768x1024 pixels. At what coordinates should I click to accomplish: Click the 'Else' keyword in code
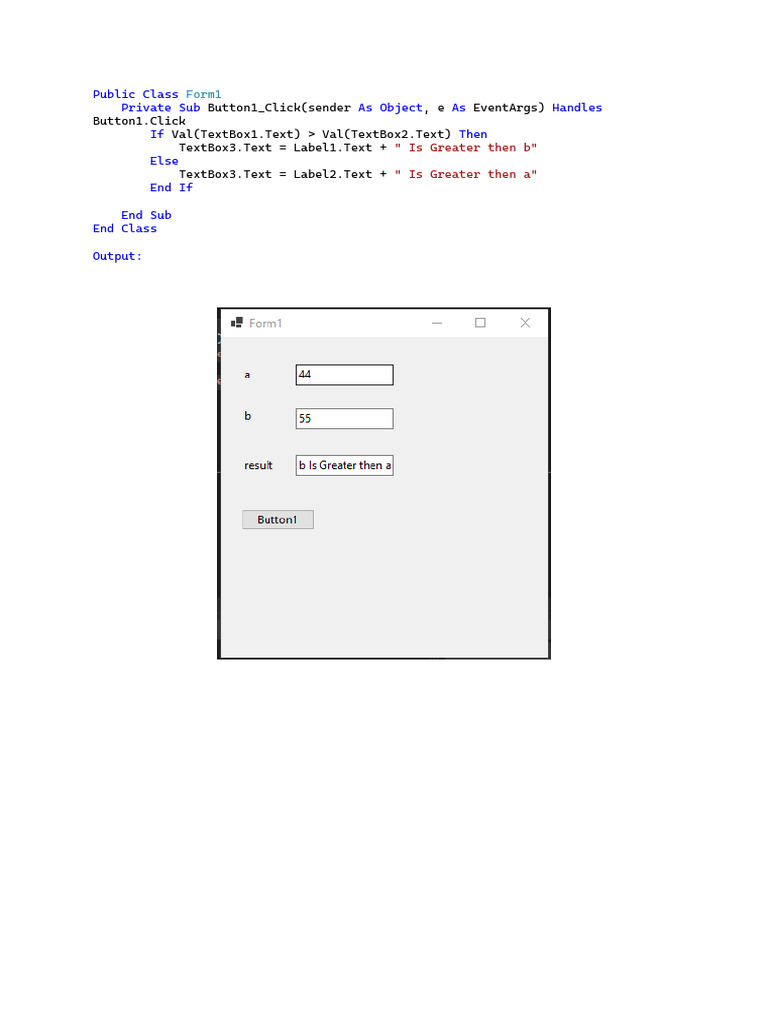click(x=164, y=161)
